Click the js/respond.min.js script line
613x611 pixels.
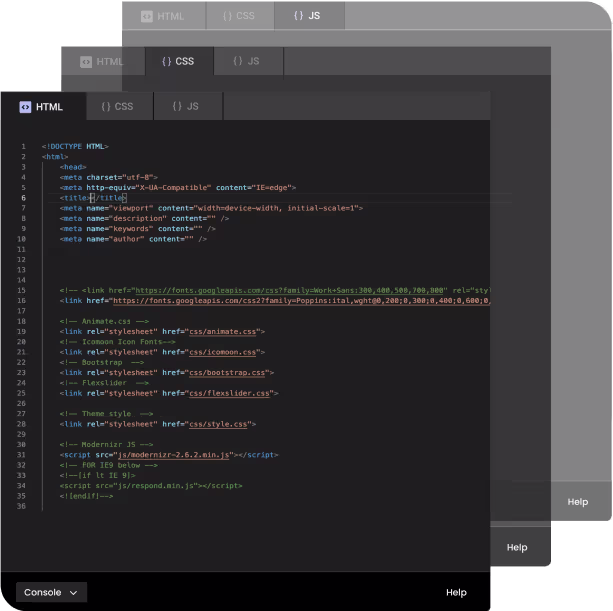click(x=151, y=486)
